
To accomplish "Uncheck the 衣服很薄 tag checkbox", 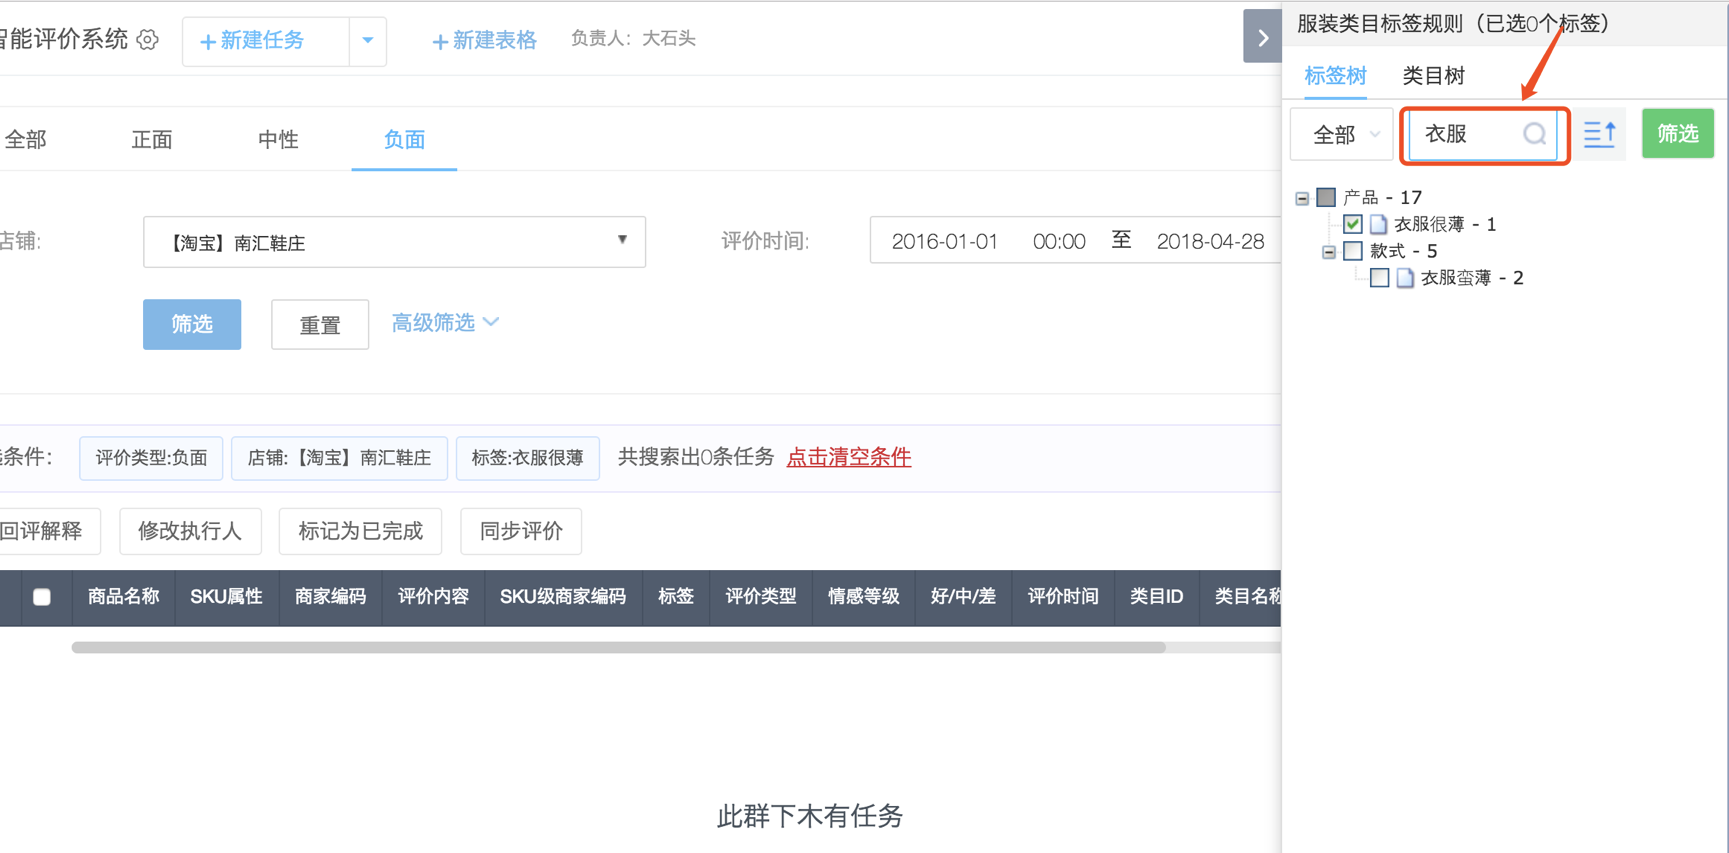I will (x=1352, y=224).
